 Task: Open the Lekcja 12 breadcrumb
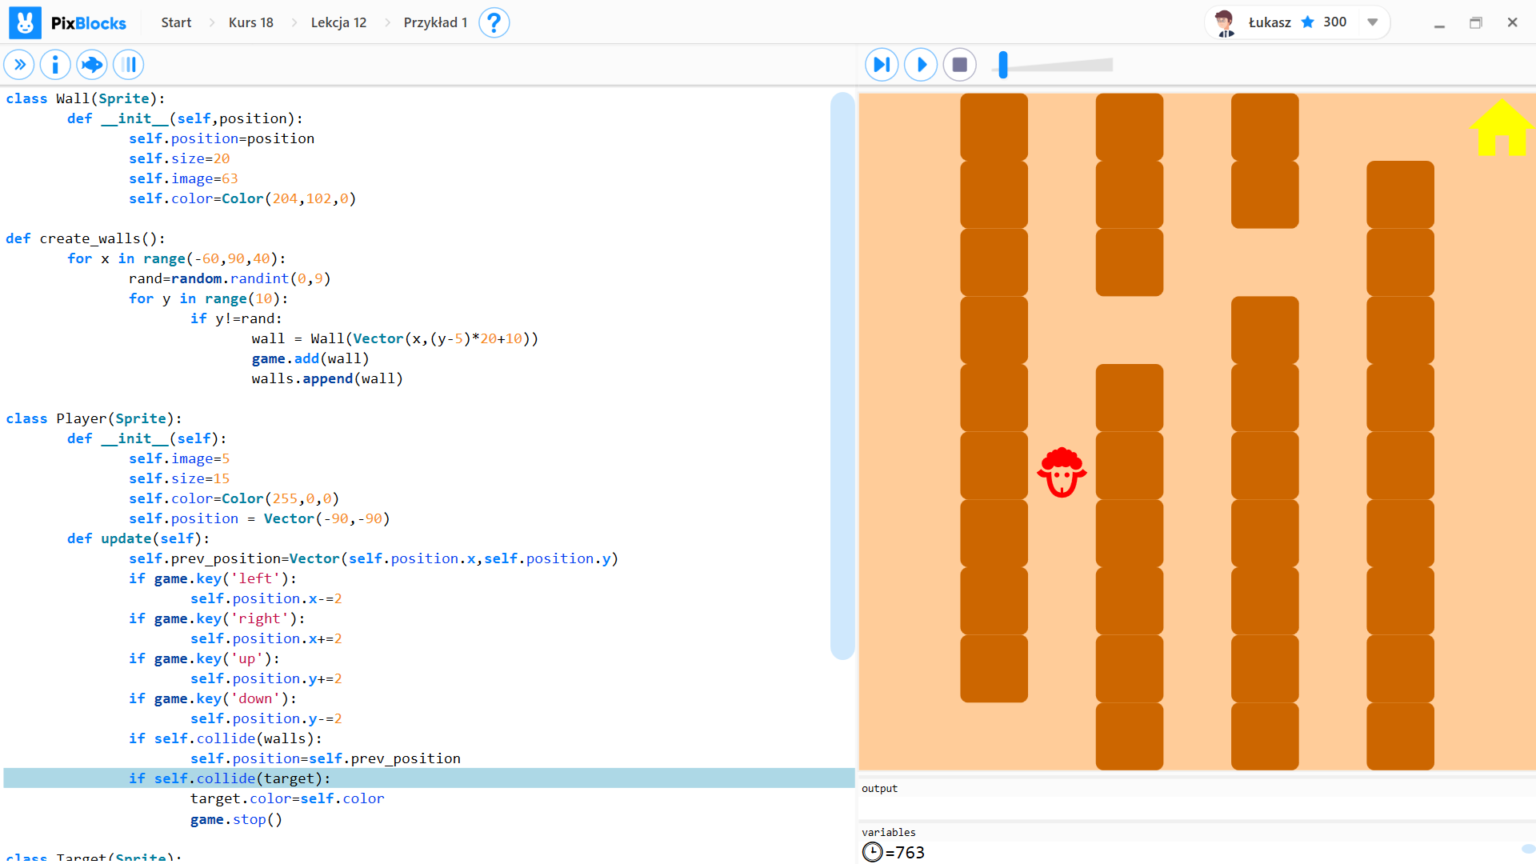(x=338, y=22)
